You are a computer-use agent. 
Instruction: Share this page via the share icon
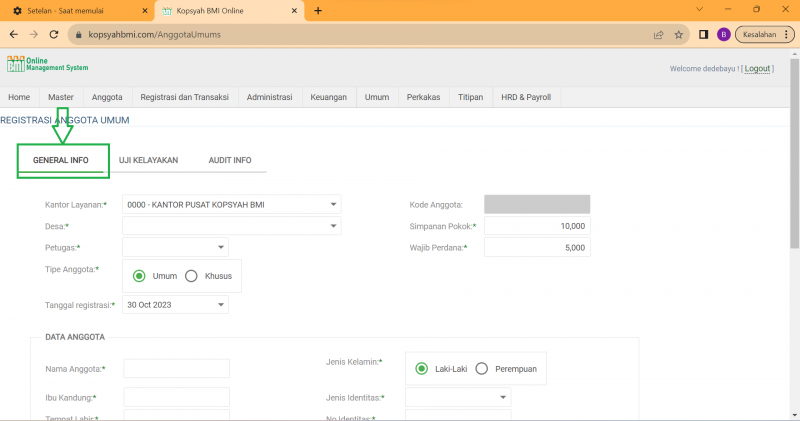click(x=658, y=35)
